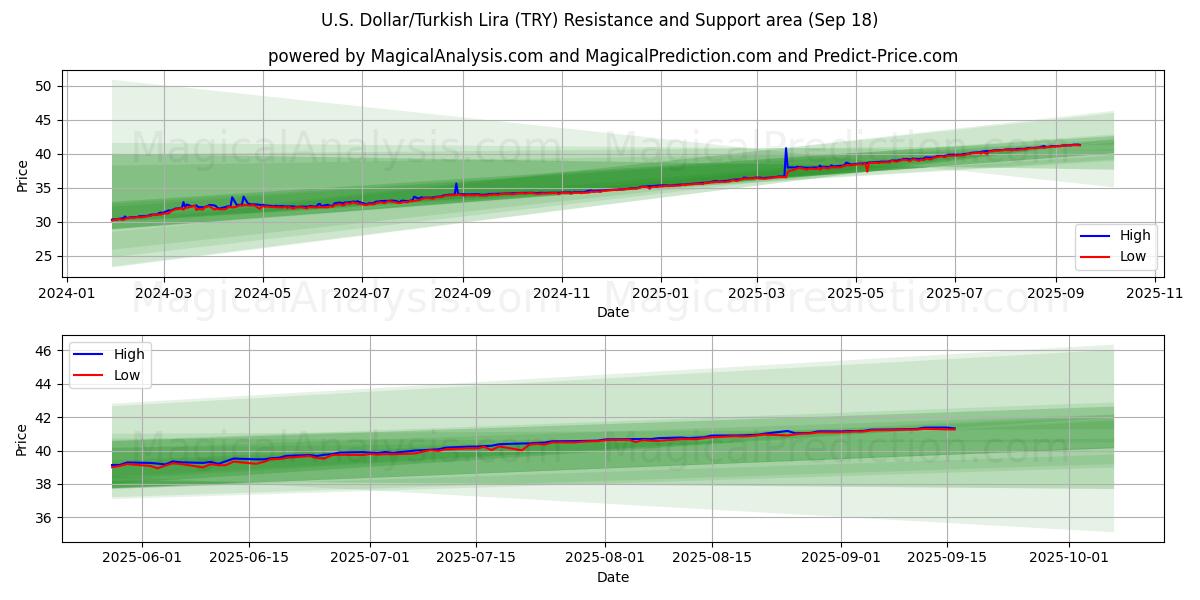Viewport: 1200px width, 600px height.
Task: Click the '2025-07' date tick label
Action: click(x=954, y=293)
